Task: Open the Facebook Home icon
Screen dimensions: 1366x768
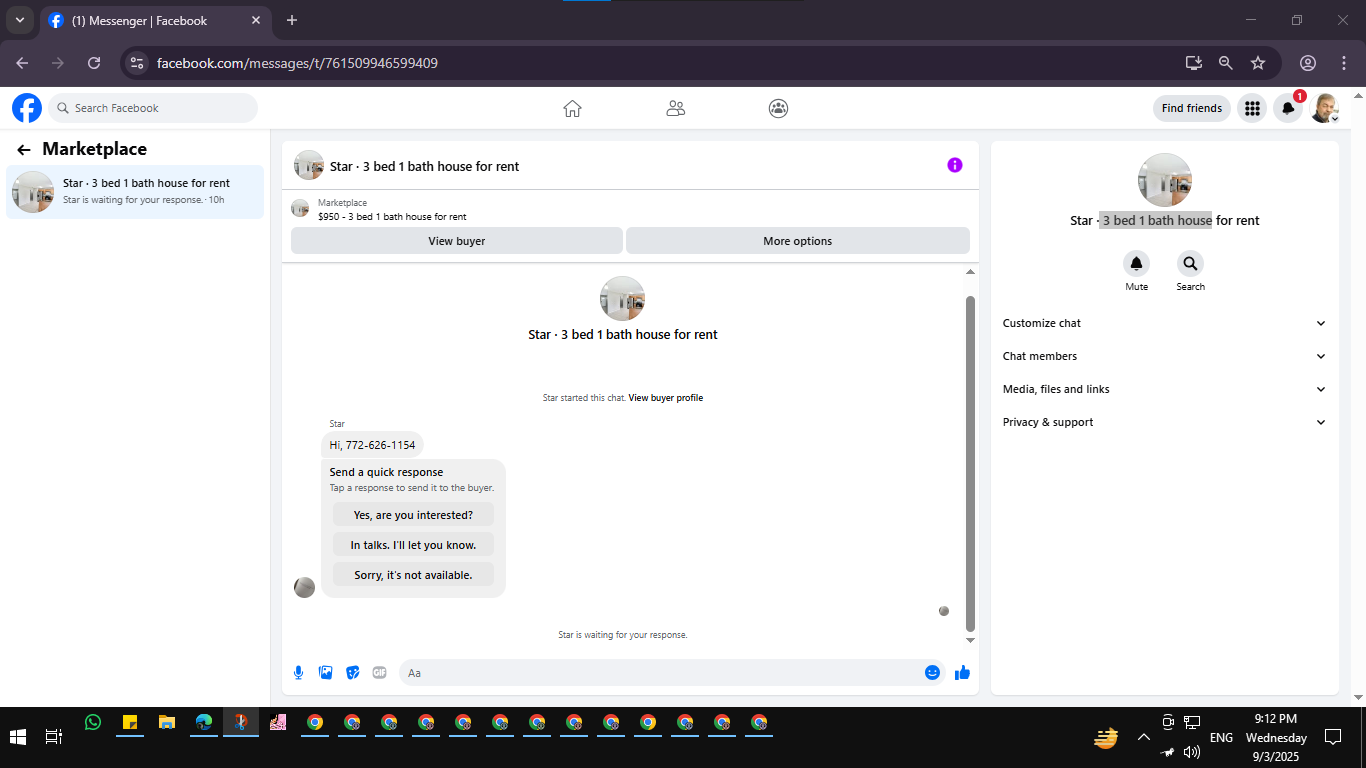Action: (x=572, y=108)
